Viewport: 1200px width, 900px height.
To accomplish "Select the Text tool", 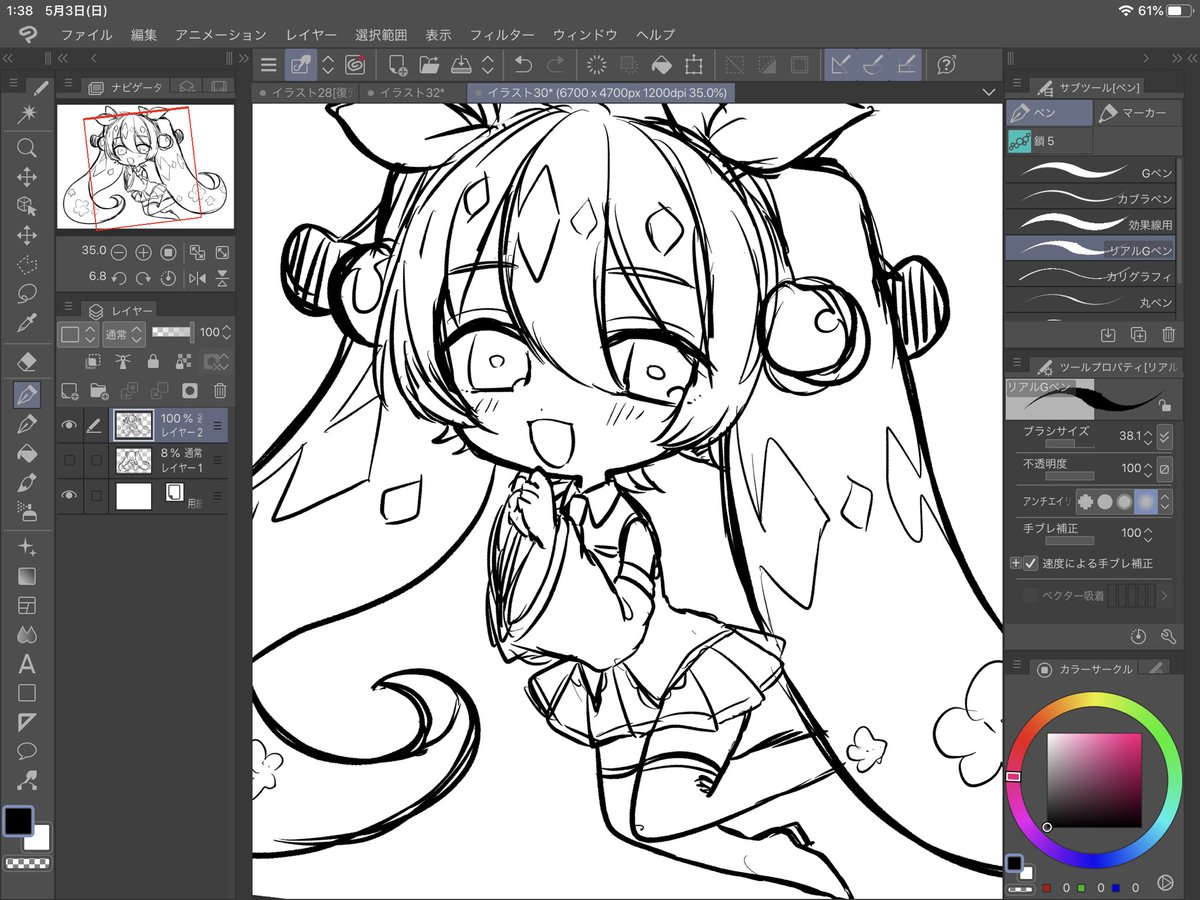I will (x=27, y=663).
